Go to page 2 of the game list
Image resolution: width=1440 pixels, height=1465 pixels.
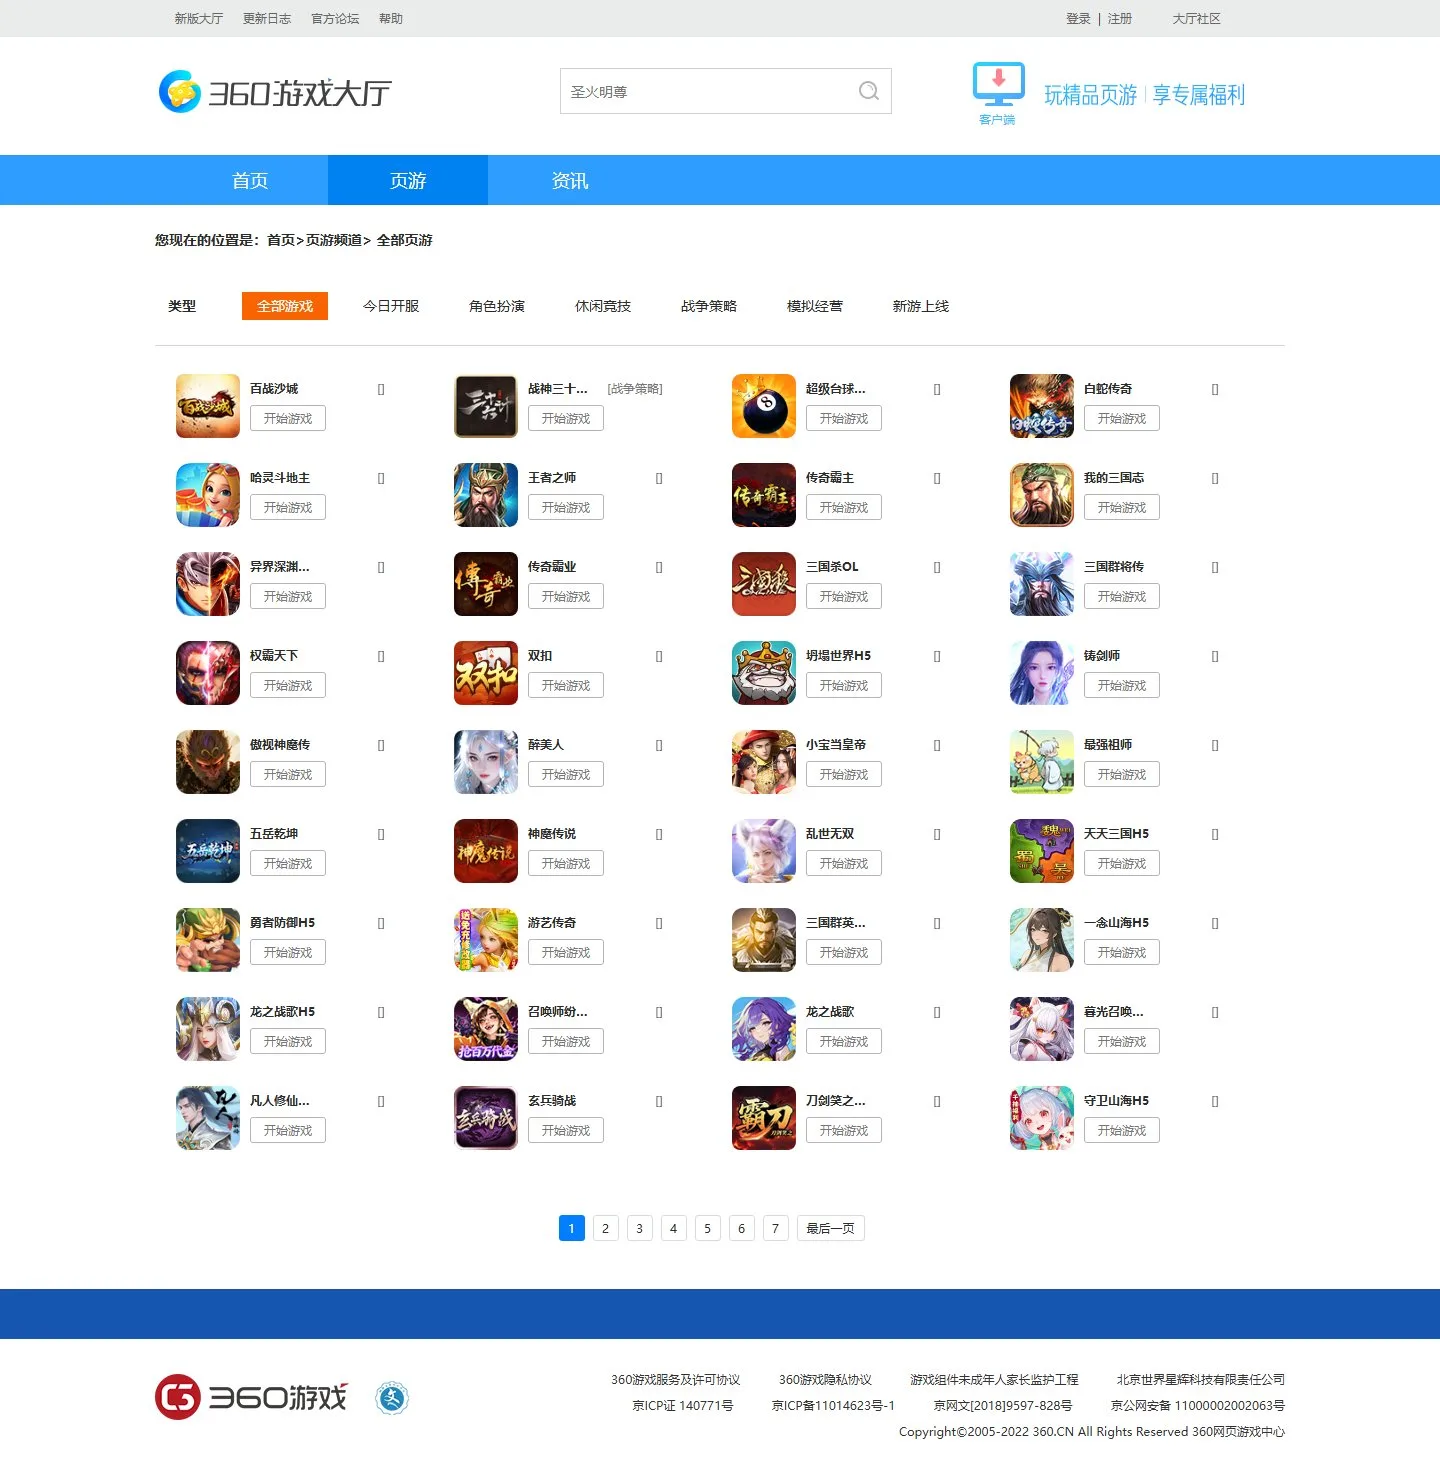tap(605, 1228)
